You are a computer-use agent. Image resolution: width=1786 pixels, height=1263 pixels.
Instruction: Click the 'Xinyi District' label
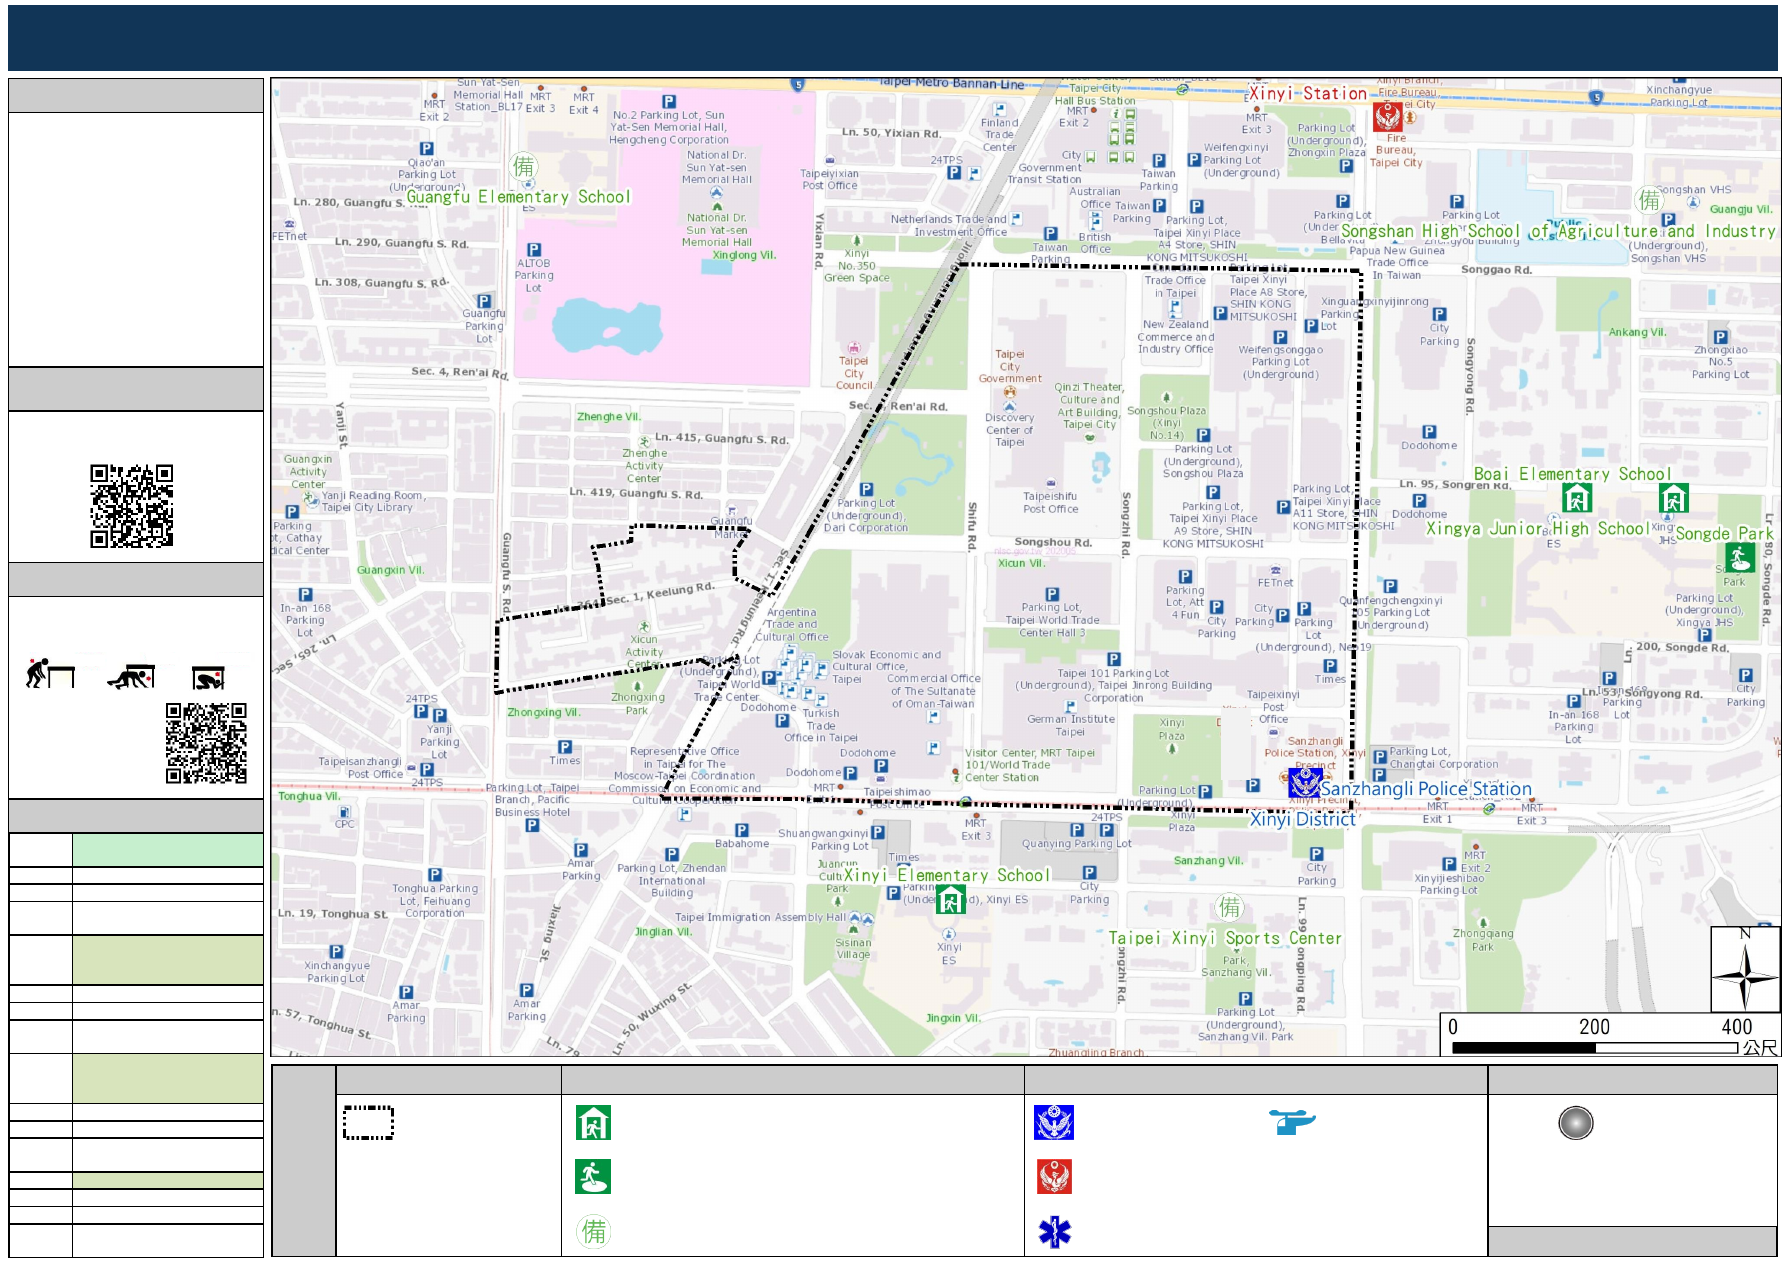point(1303,819)
